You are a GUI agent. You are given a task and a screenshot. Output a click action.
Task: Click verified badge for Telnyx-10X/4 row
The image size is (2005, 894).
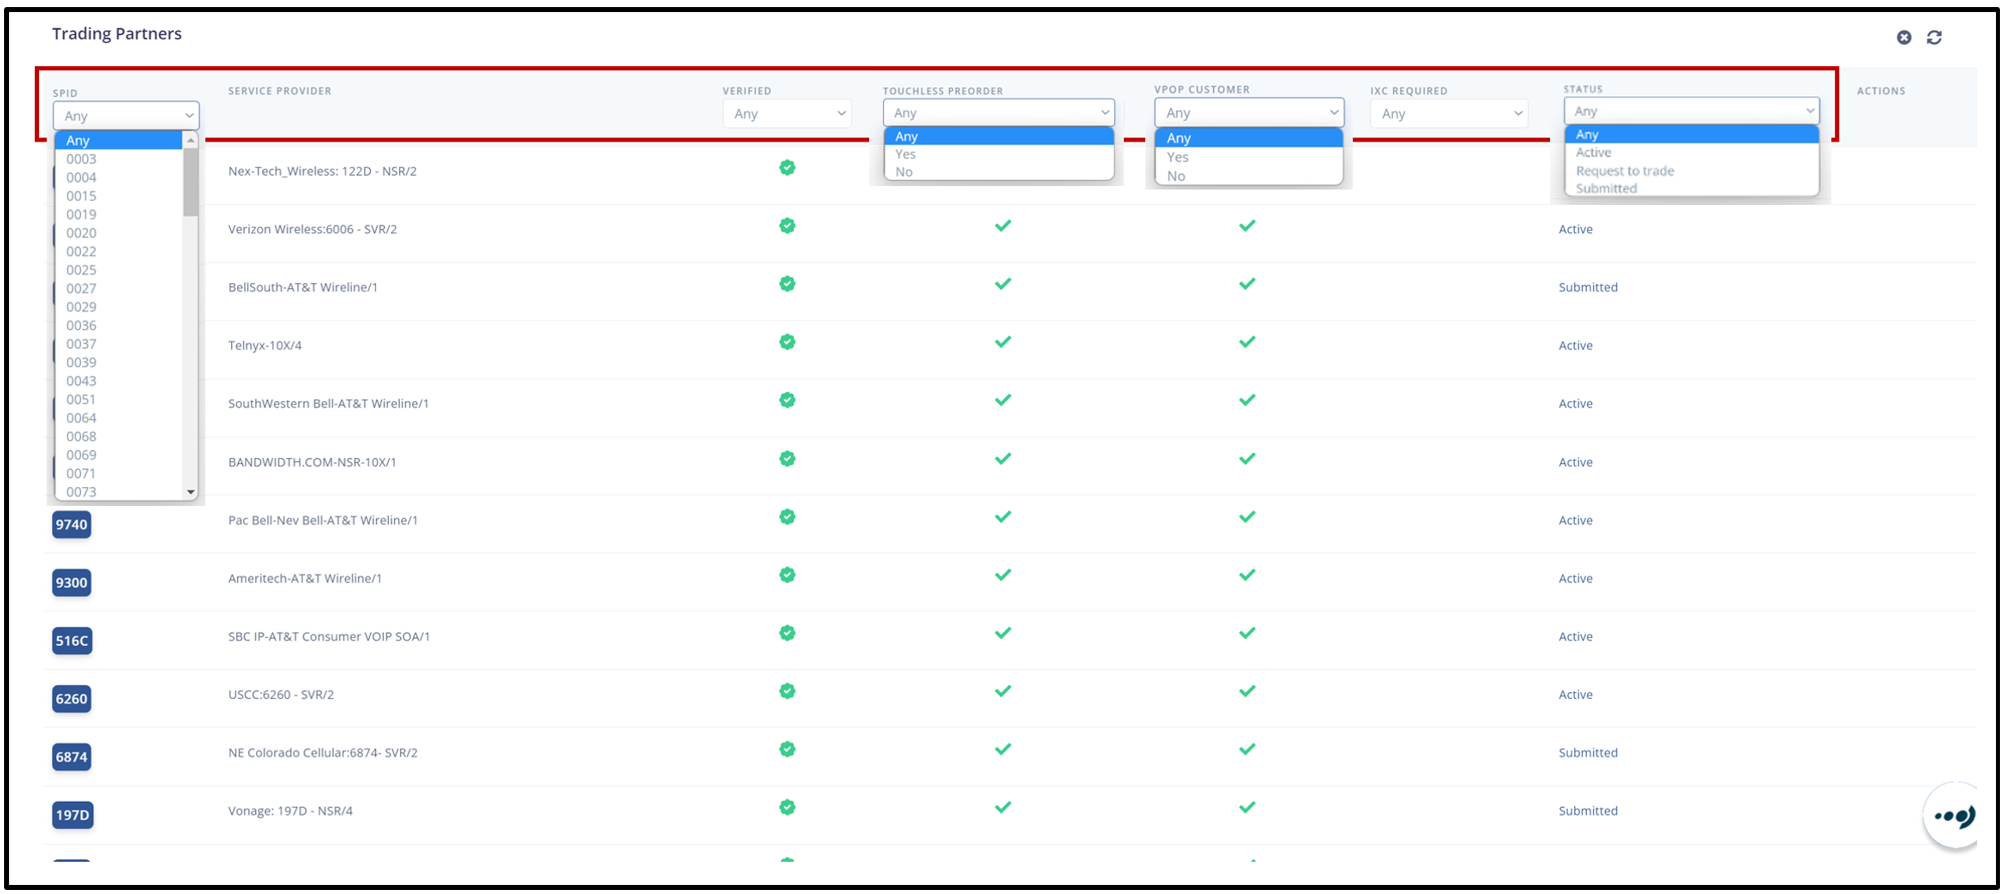tap(787, 342)
